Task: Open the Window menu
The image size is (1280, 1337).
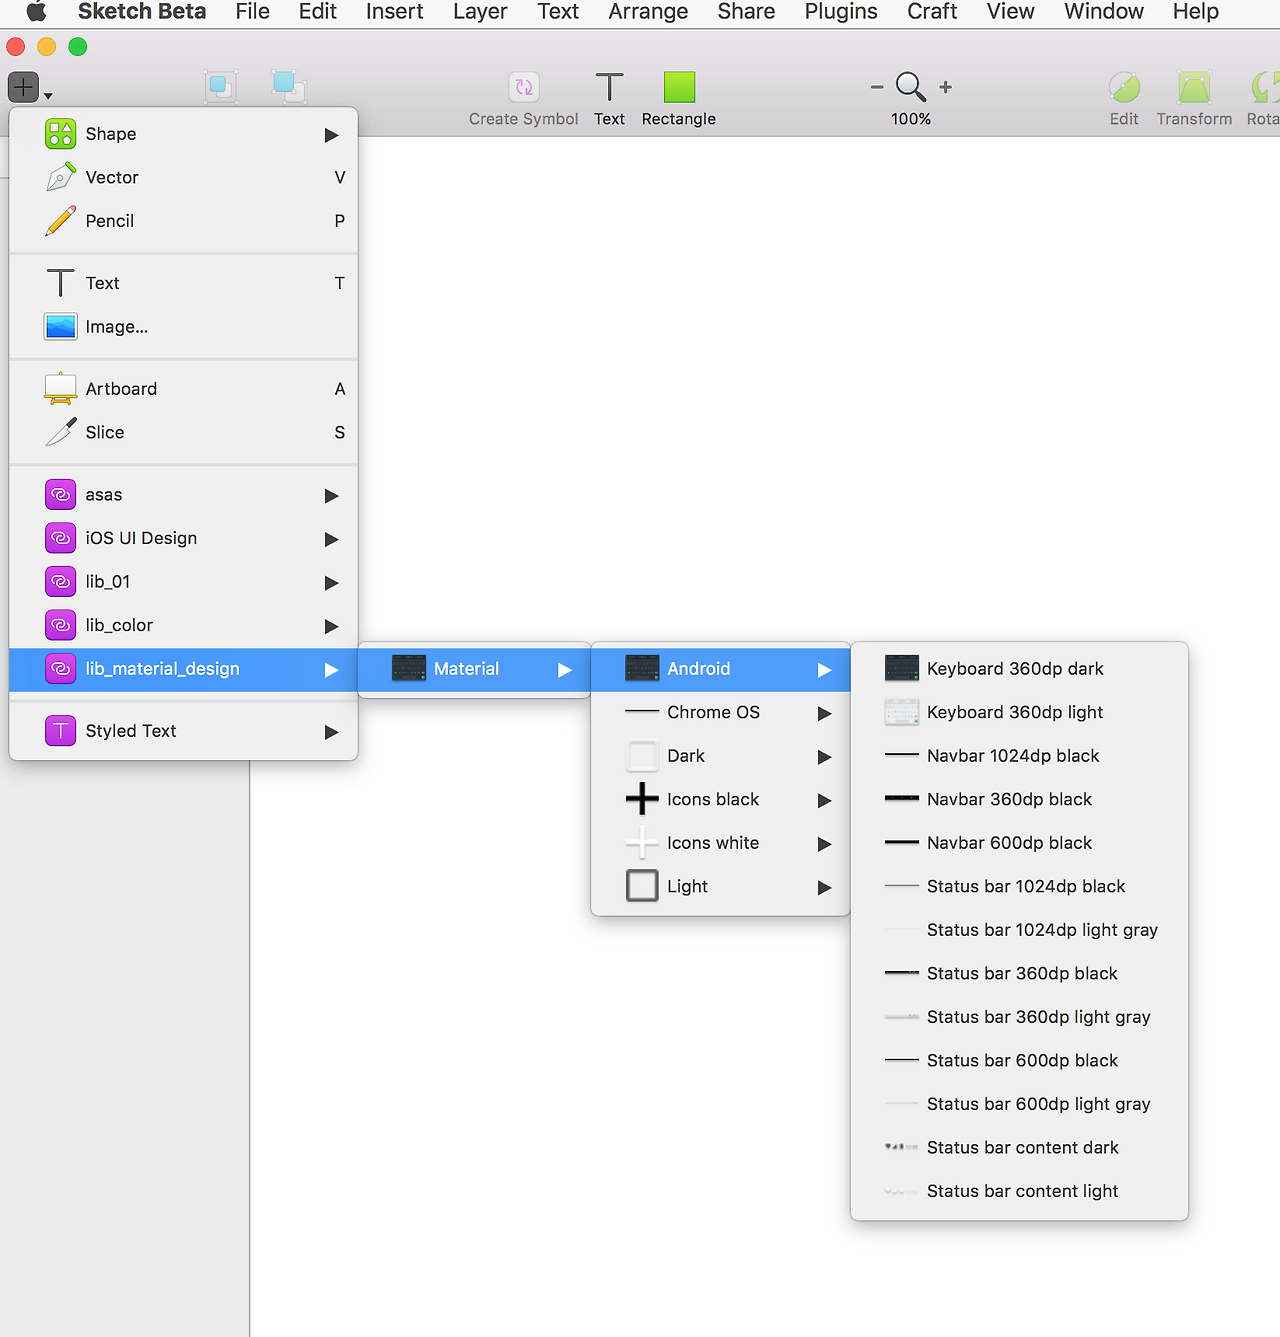Action: pyautogui.click(x=1104, y=12)
